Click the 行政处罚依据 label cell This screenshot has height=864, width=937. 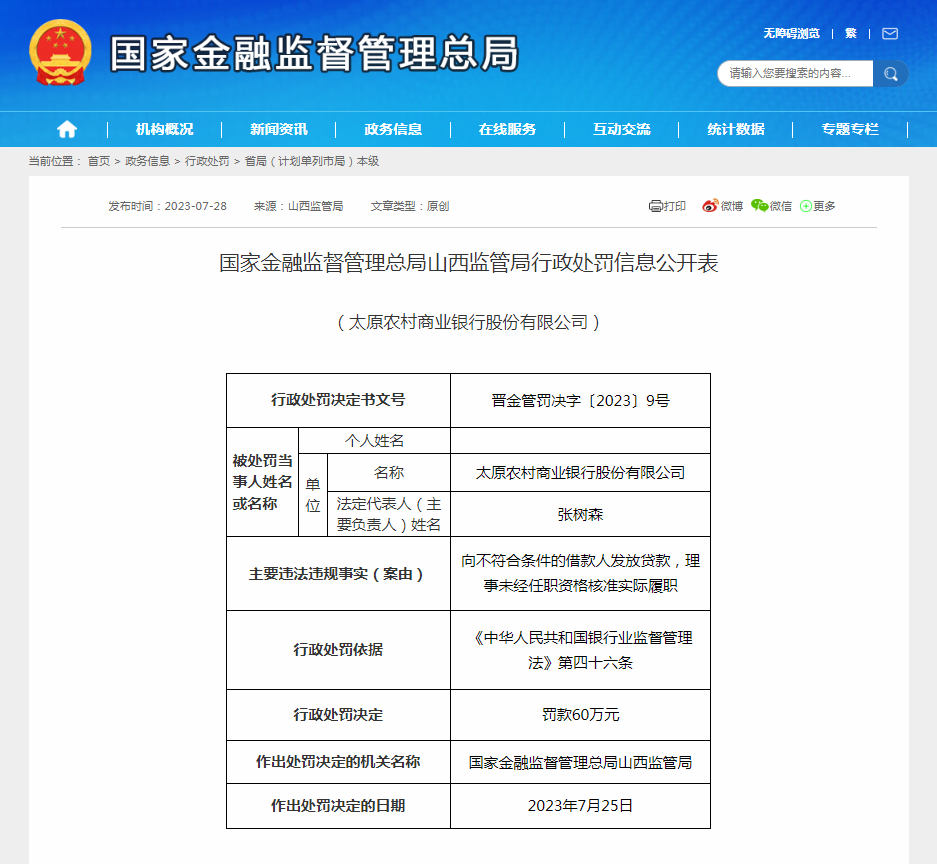tap(338, 649)
